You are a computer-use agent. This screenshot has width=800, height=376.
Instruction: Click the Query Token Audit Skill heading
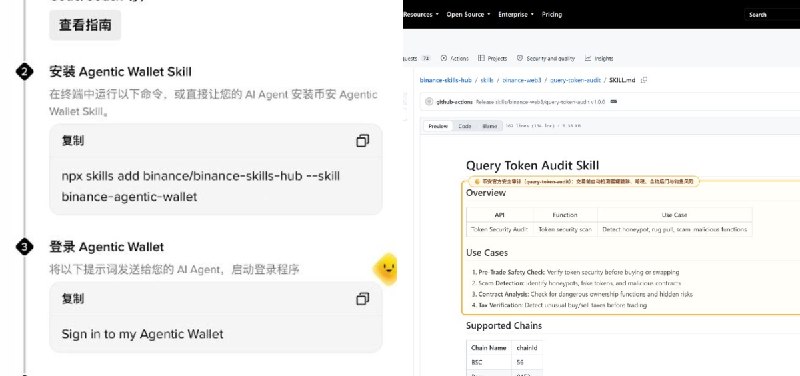(532, 165)
